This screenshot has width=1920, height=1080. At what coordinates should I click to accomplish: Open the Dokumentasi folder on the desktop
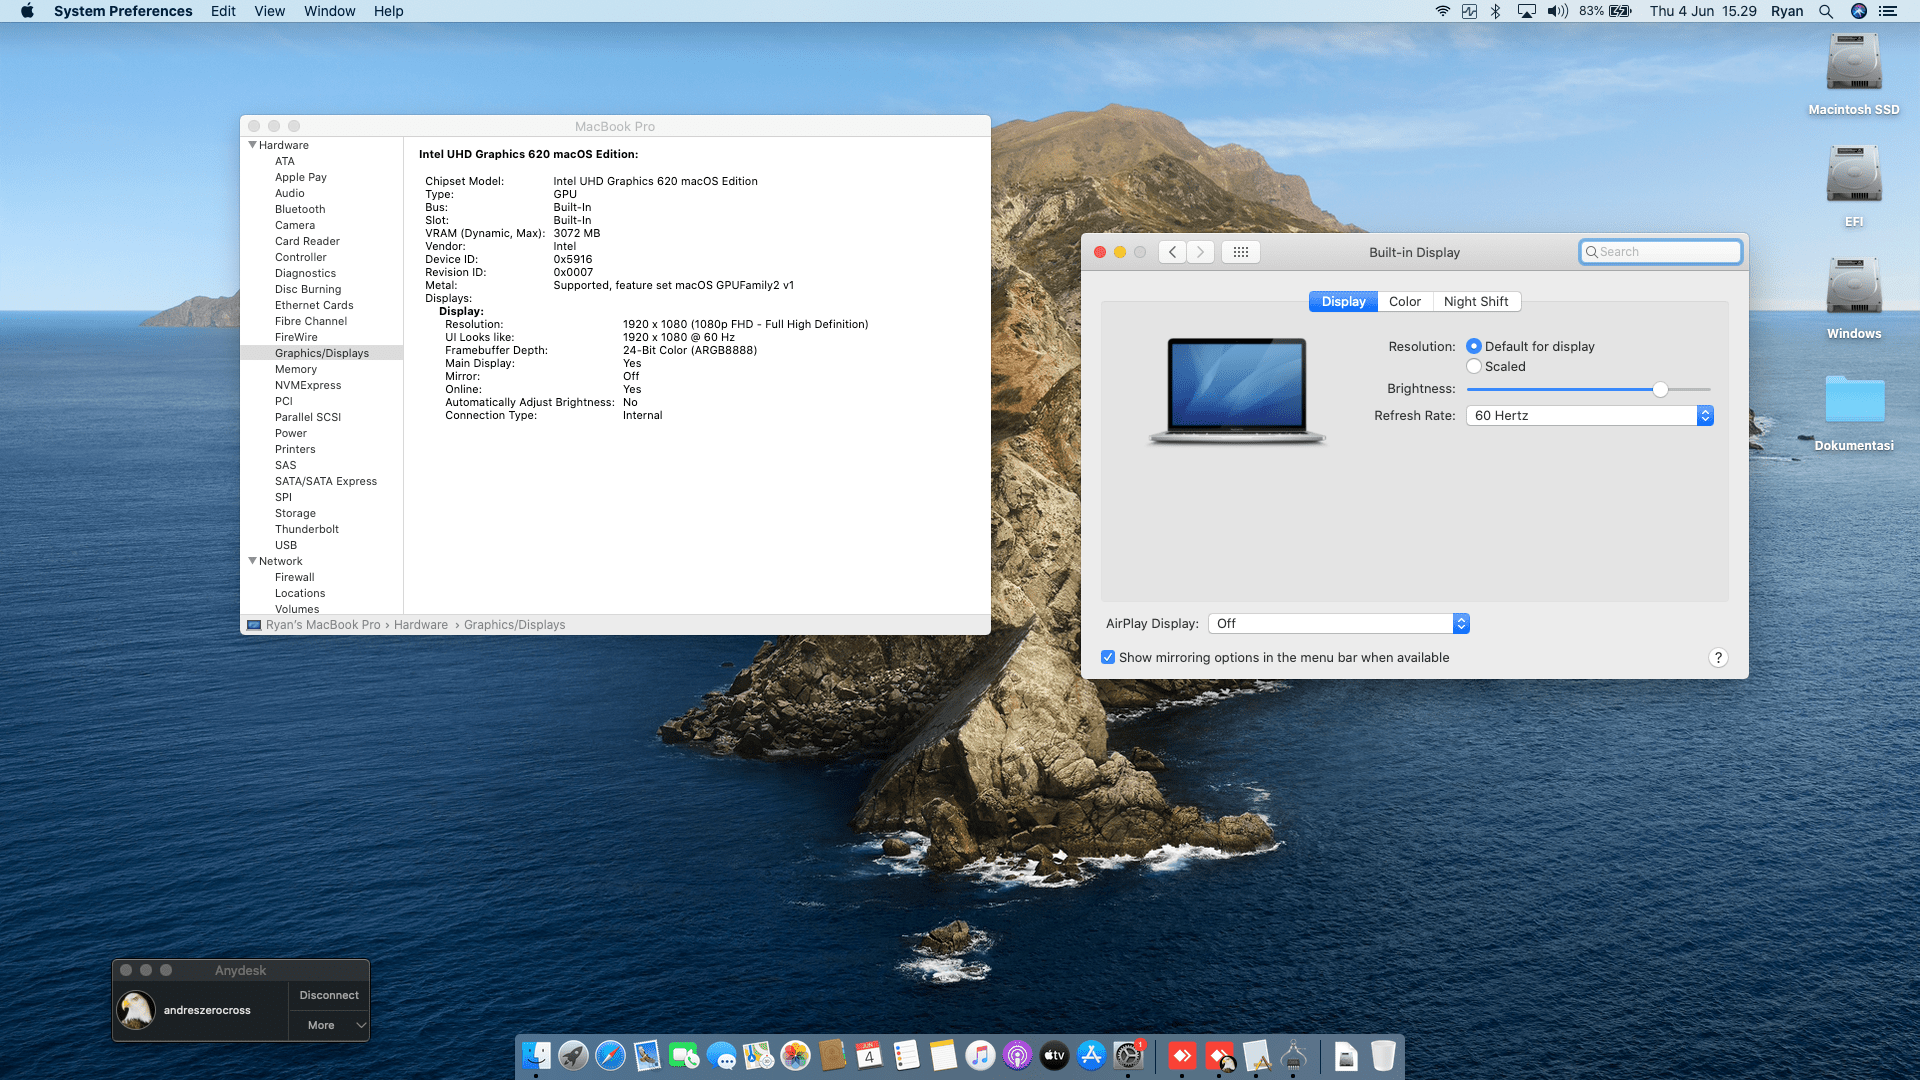click(1854, 413)
